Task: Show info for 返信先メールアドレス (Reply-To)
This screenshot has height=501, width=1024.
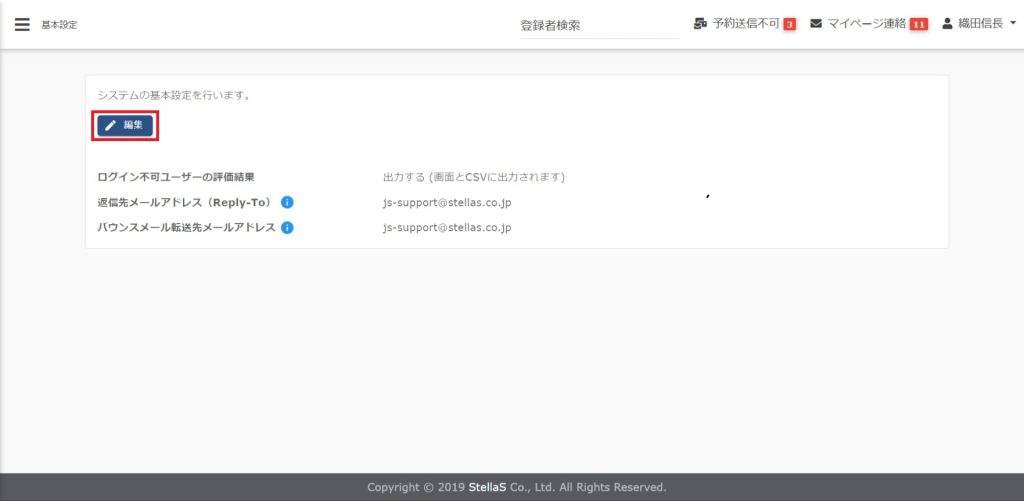Action: (287, 202)
